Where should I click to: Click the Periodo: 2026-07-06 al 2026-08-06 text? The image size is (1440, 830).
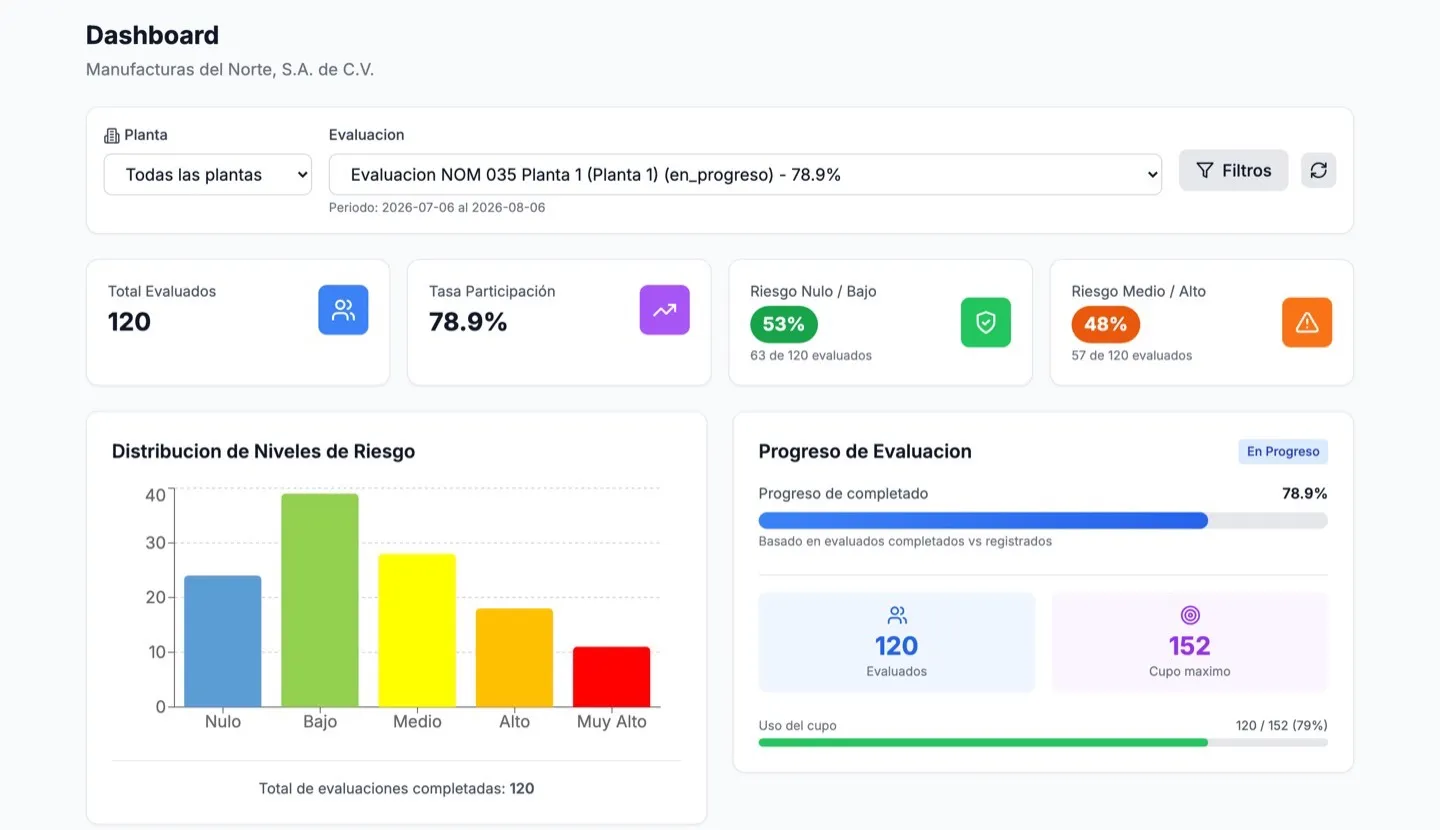click(437, 208)
